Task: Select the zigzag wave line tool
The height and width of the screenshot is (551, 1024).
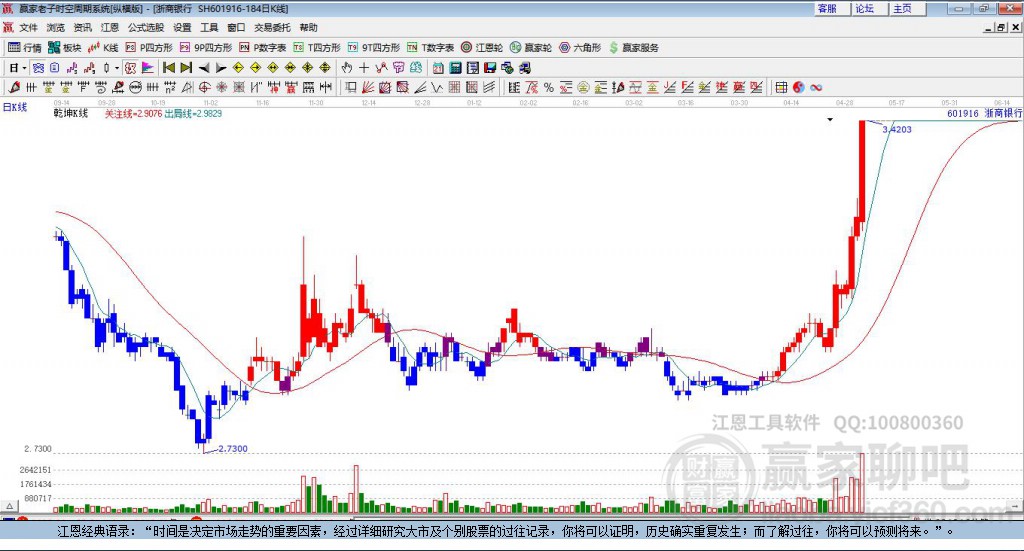Action: tap(436, 87)
